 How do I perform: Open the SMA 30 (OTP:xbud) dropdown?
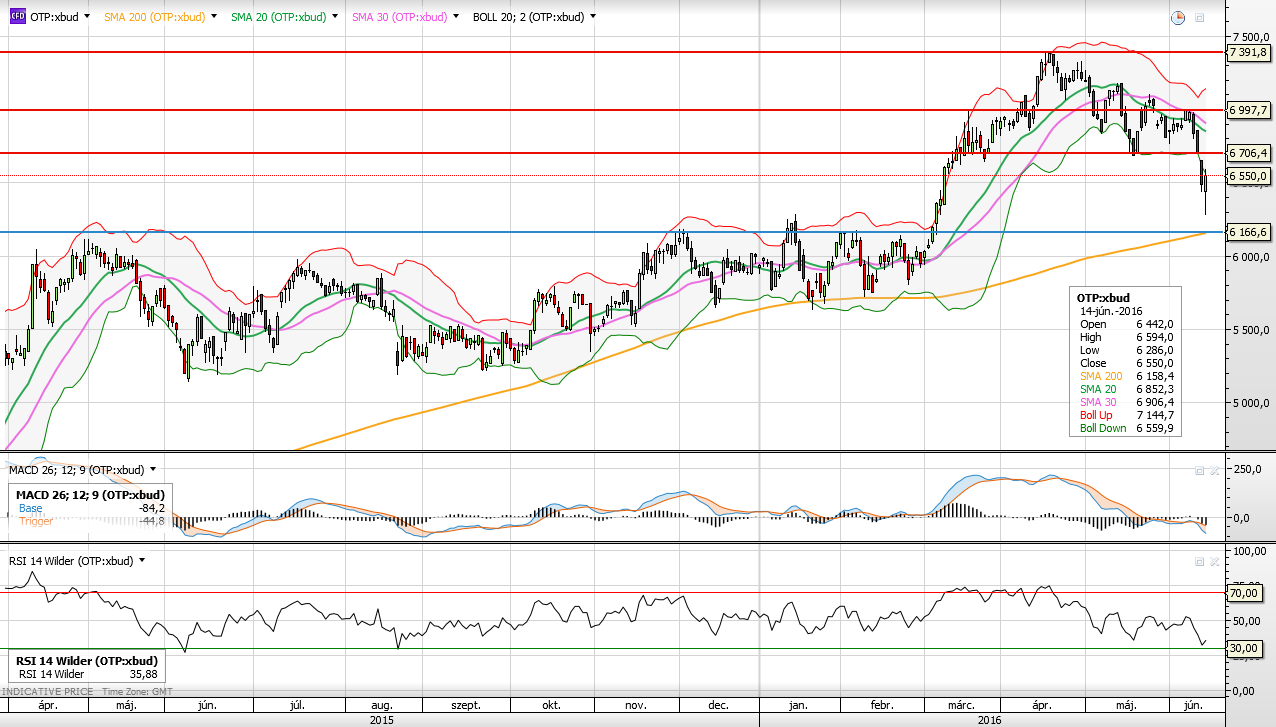point(456,17)
